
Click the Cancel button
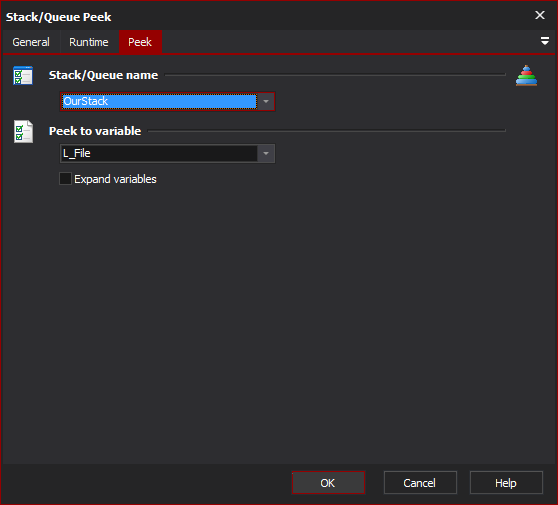(420, 483)
